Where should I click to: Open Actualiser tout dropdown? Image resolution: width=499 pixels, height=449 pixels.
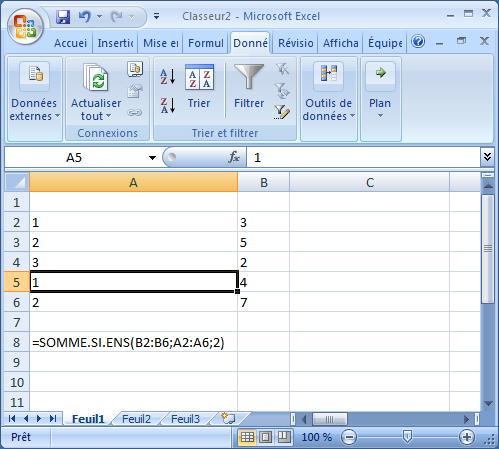[x=96, y=109]
